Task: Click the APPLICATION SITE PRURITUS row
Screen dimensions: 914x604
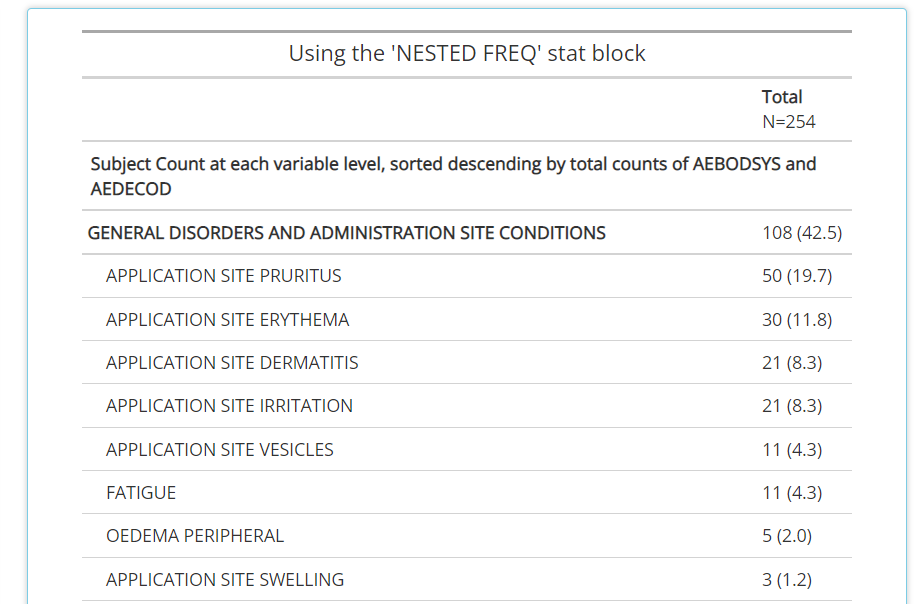Action: click(466, 276)
